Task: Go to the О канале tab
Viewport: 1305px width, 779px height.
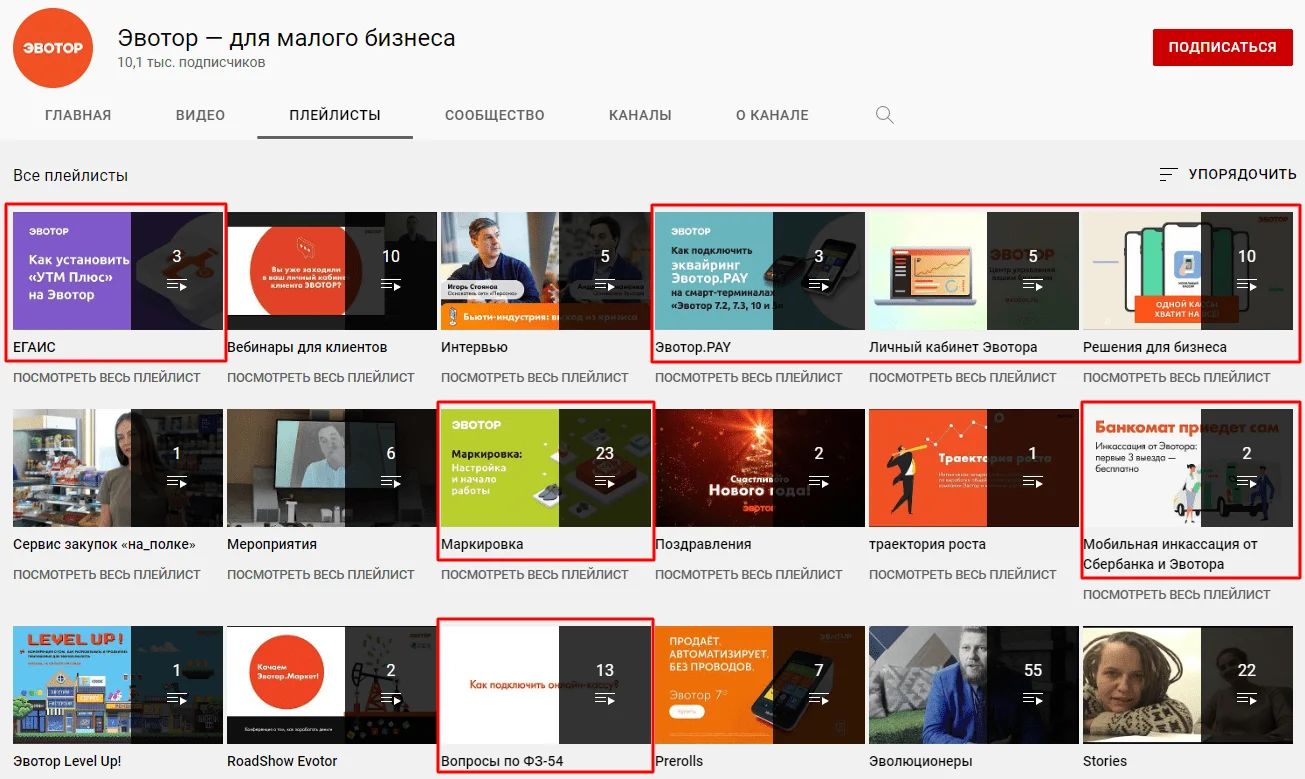Action: tap(772, 115)
